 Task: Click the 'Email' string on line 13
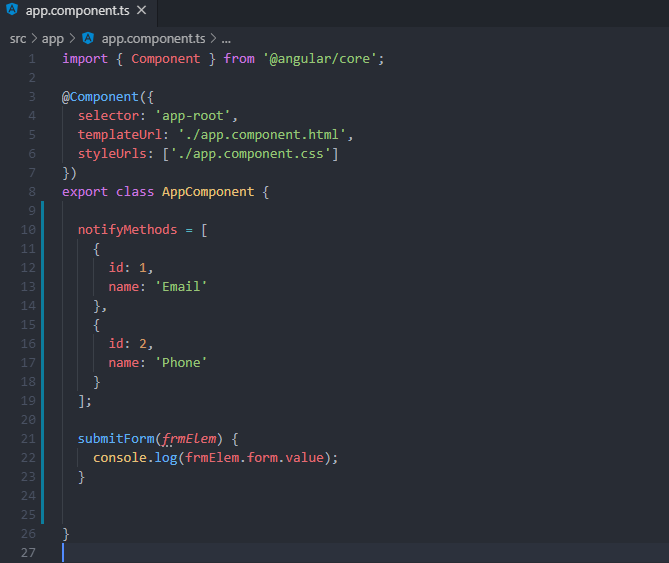181,287
